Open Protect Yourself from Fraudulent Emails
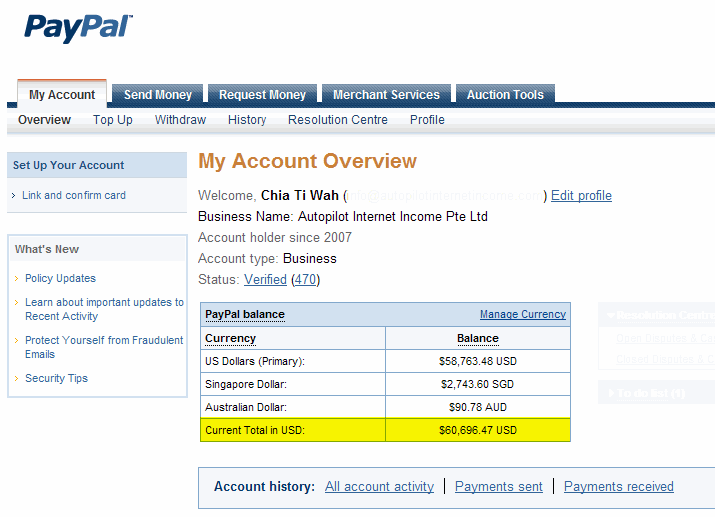The image size is (715, 517). 104,347
